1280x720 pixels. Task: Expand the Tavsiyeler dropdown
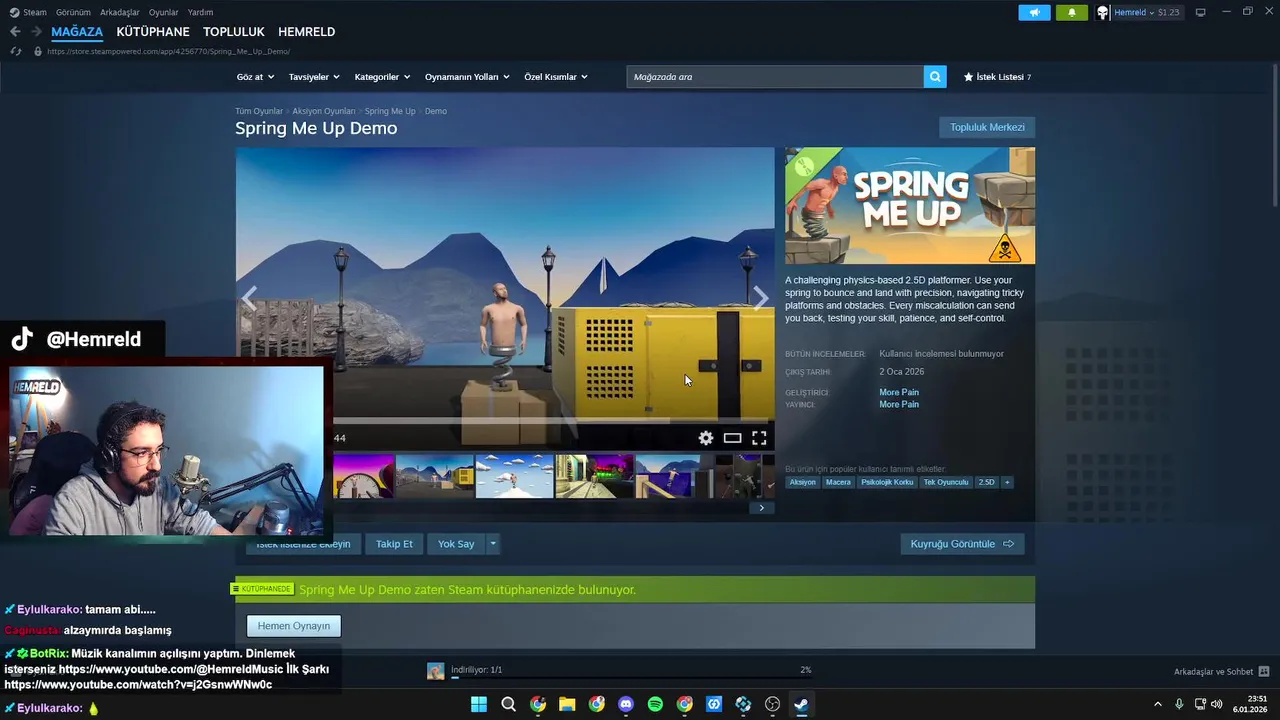(x=314, y=77)
